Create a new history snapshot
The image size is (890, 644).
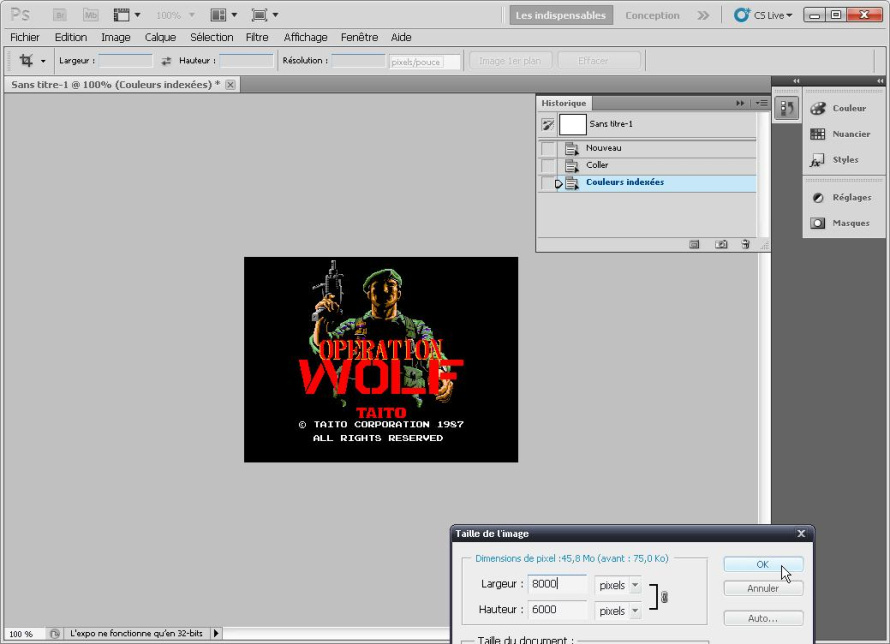721,245
